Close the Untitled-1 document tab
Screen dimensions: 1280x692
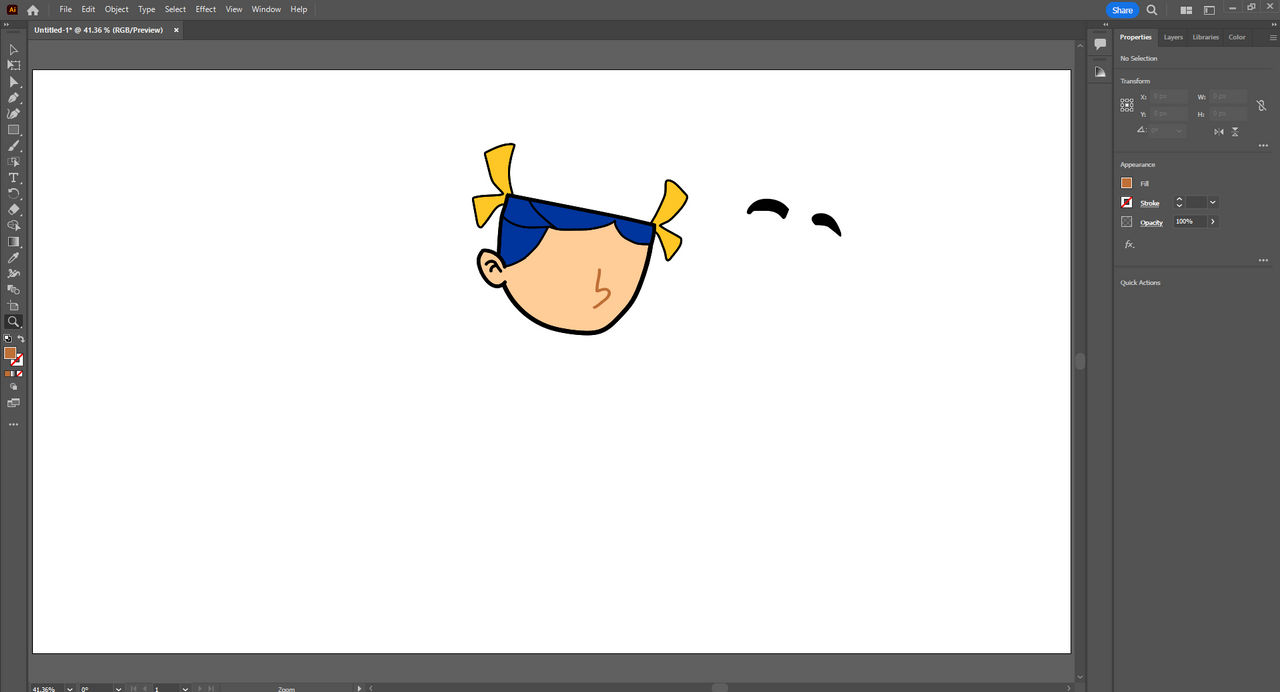(x=176, y=30)
